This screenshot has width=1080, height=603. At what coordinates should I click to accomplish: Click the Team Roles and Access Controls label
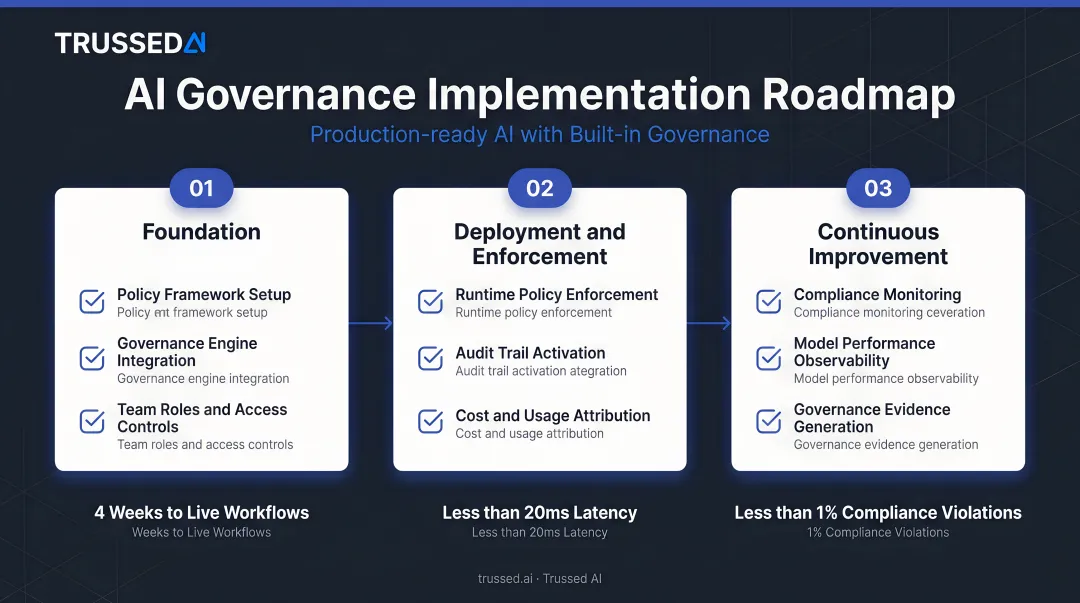pyautogui.click(x=202, y=418)
